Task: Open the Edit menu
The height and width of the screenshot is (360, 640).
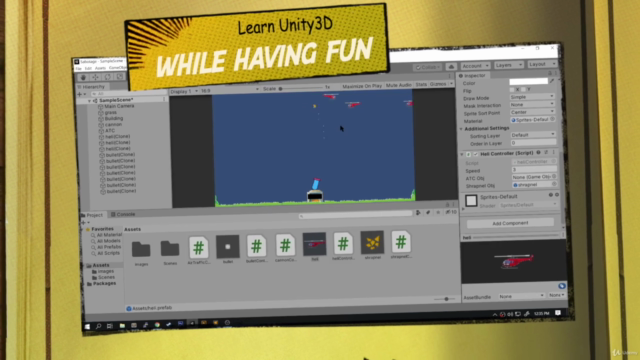Action: click(x=88, y=68)
